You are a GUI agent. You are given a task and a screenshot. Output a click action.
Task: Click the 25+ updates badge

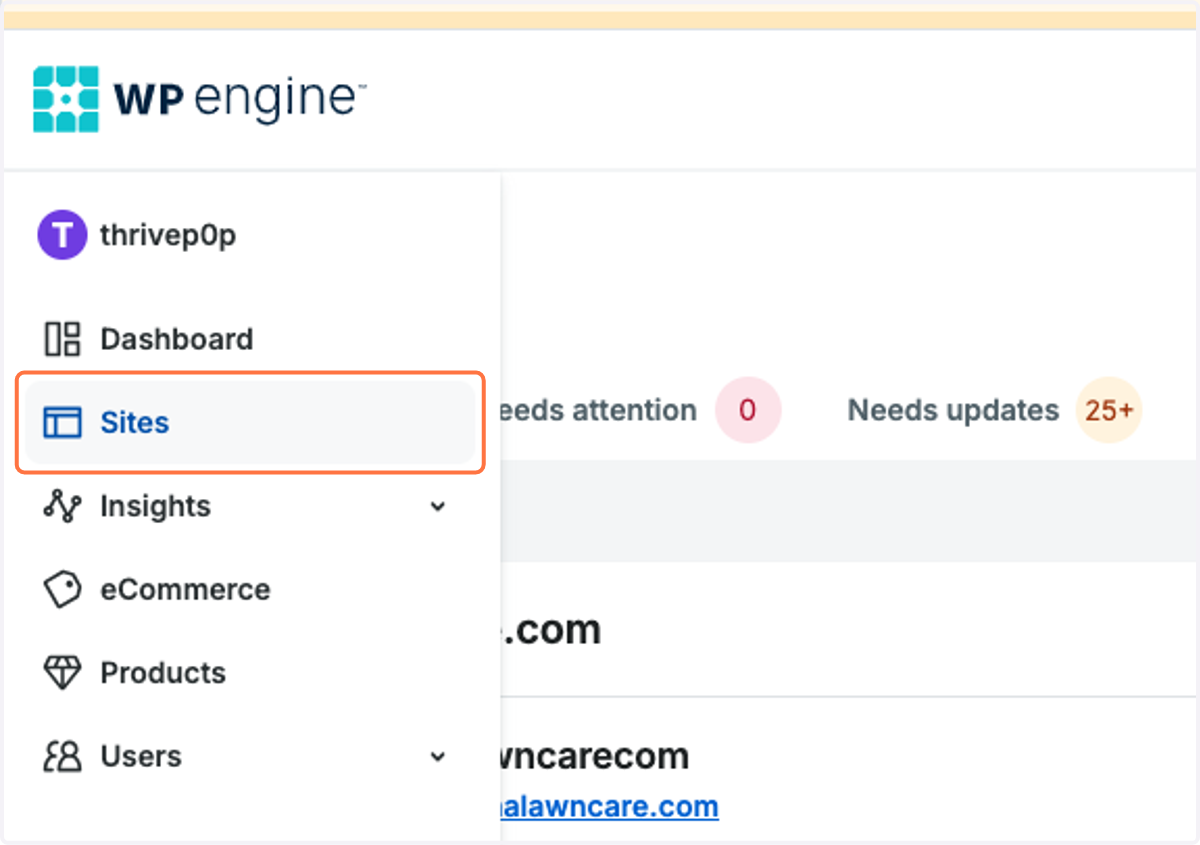1109,410
